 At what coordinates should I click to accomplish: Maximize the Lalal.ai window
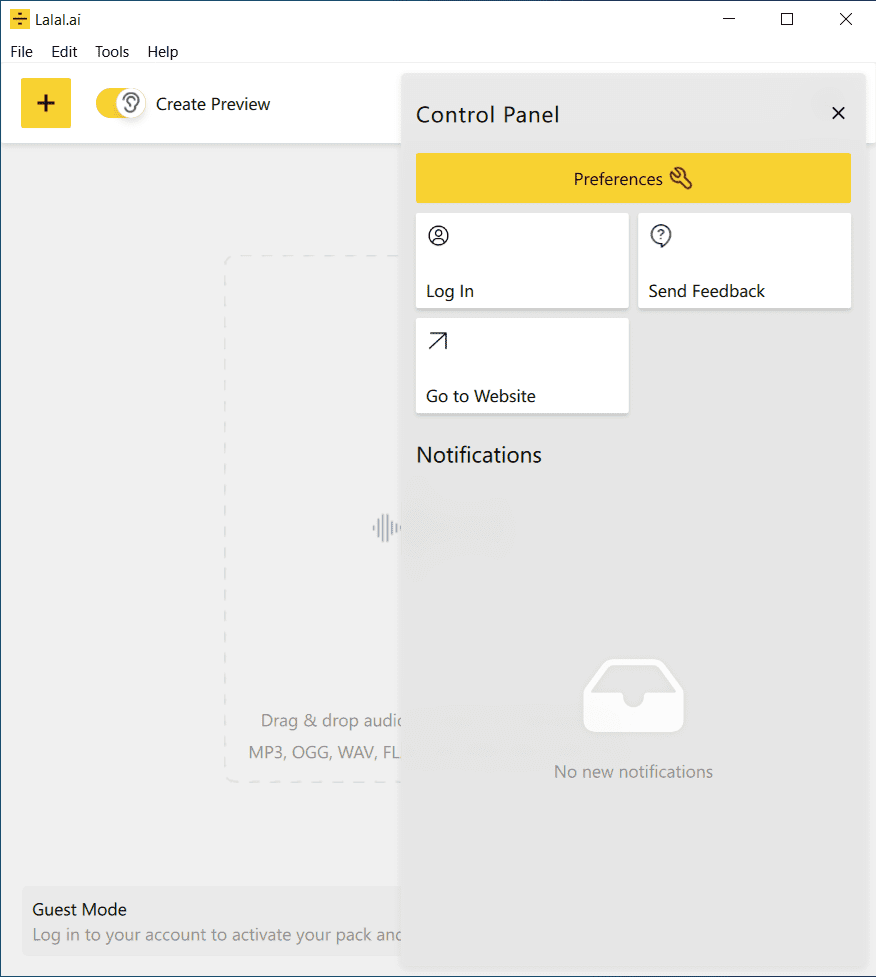point(787,19)
